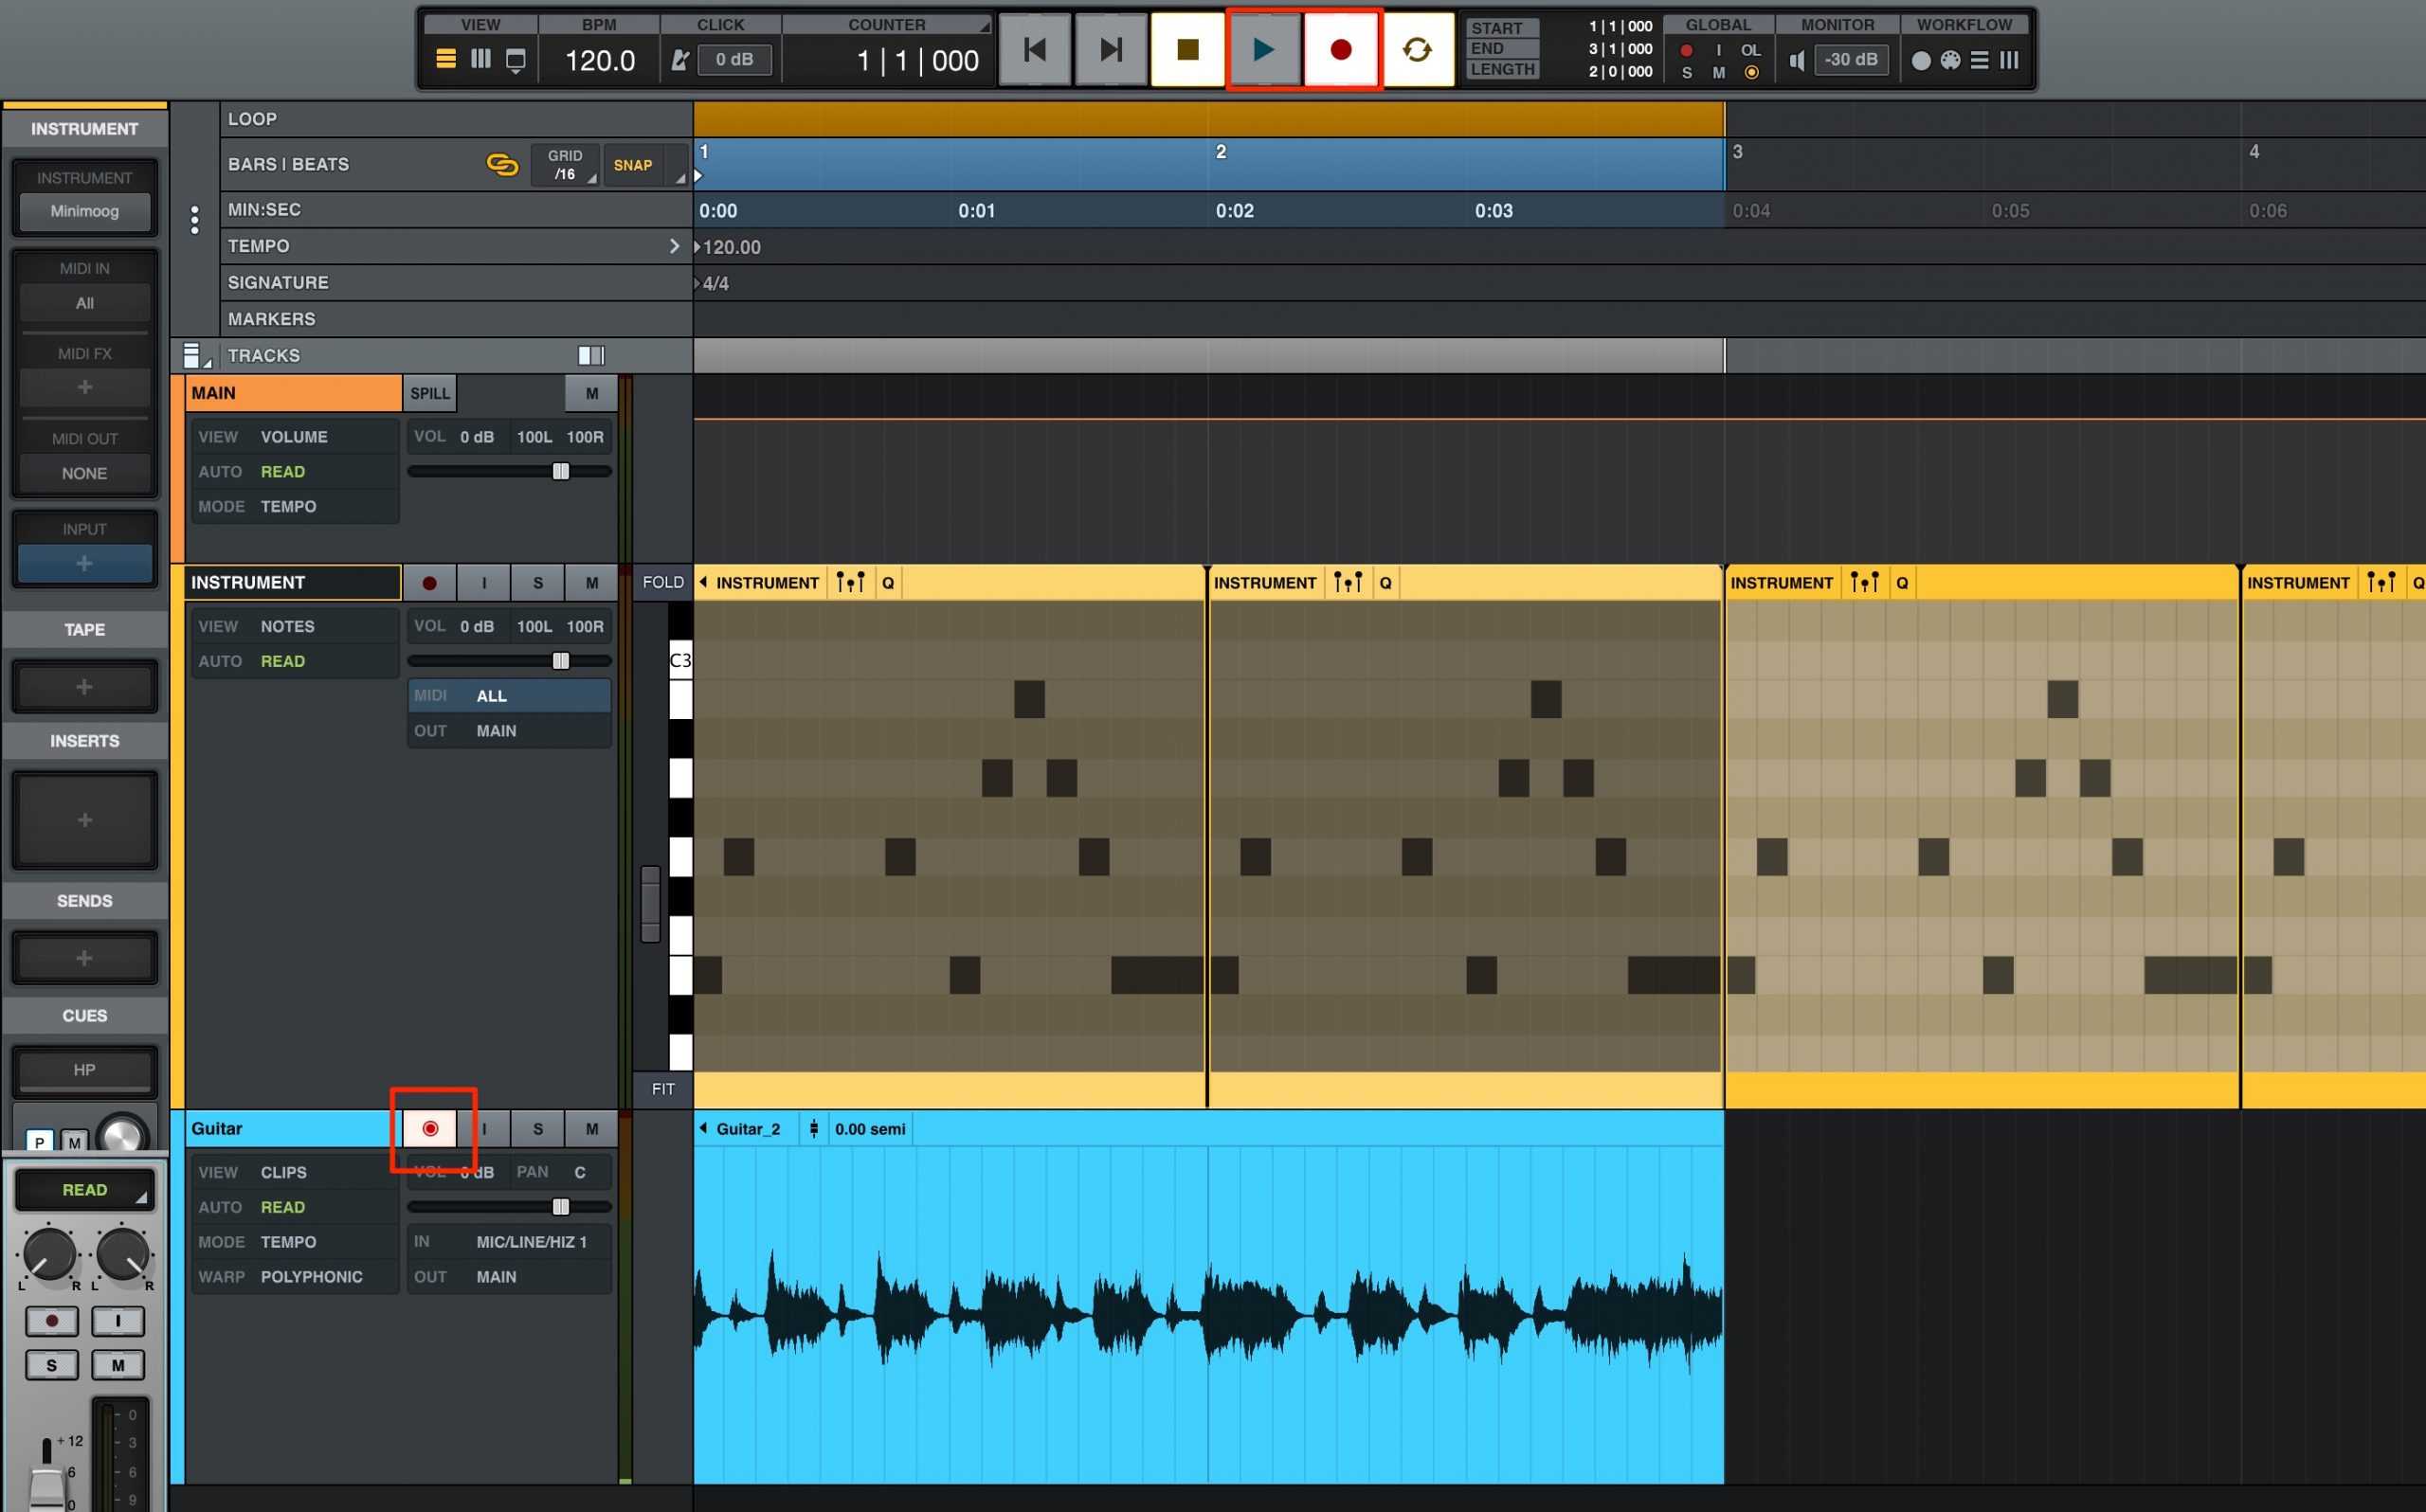This screenshot has height=1512, width=2426.
Task: Mute the Guitar track
Action: 591,1128
